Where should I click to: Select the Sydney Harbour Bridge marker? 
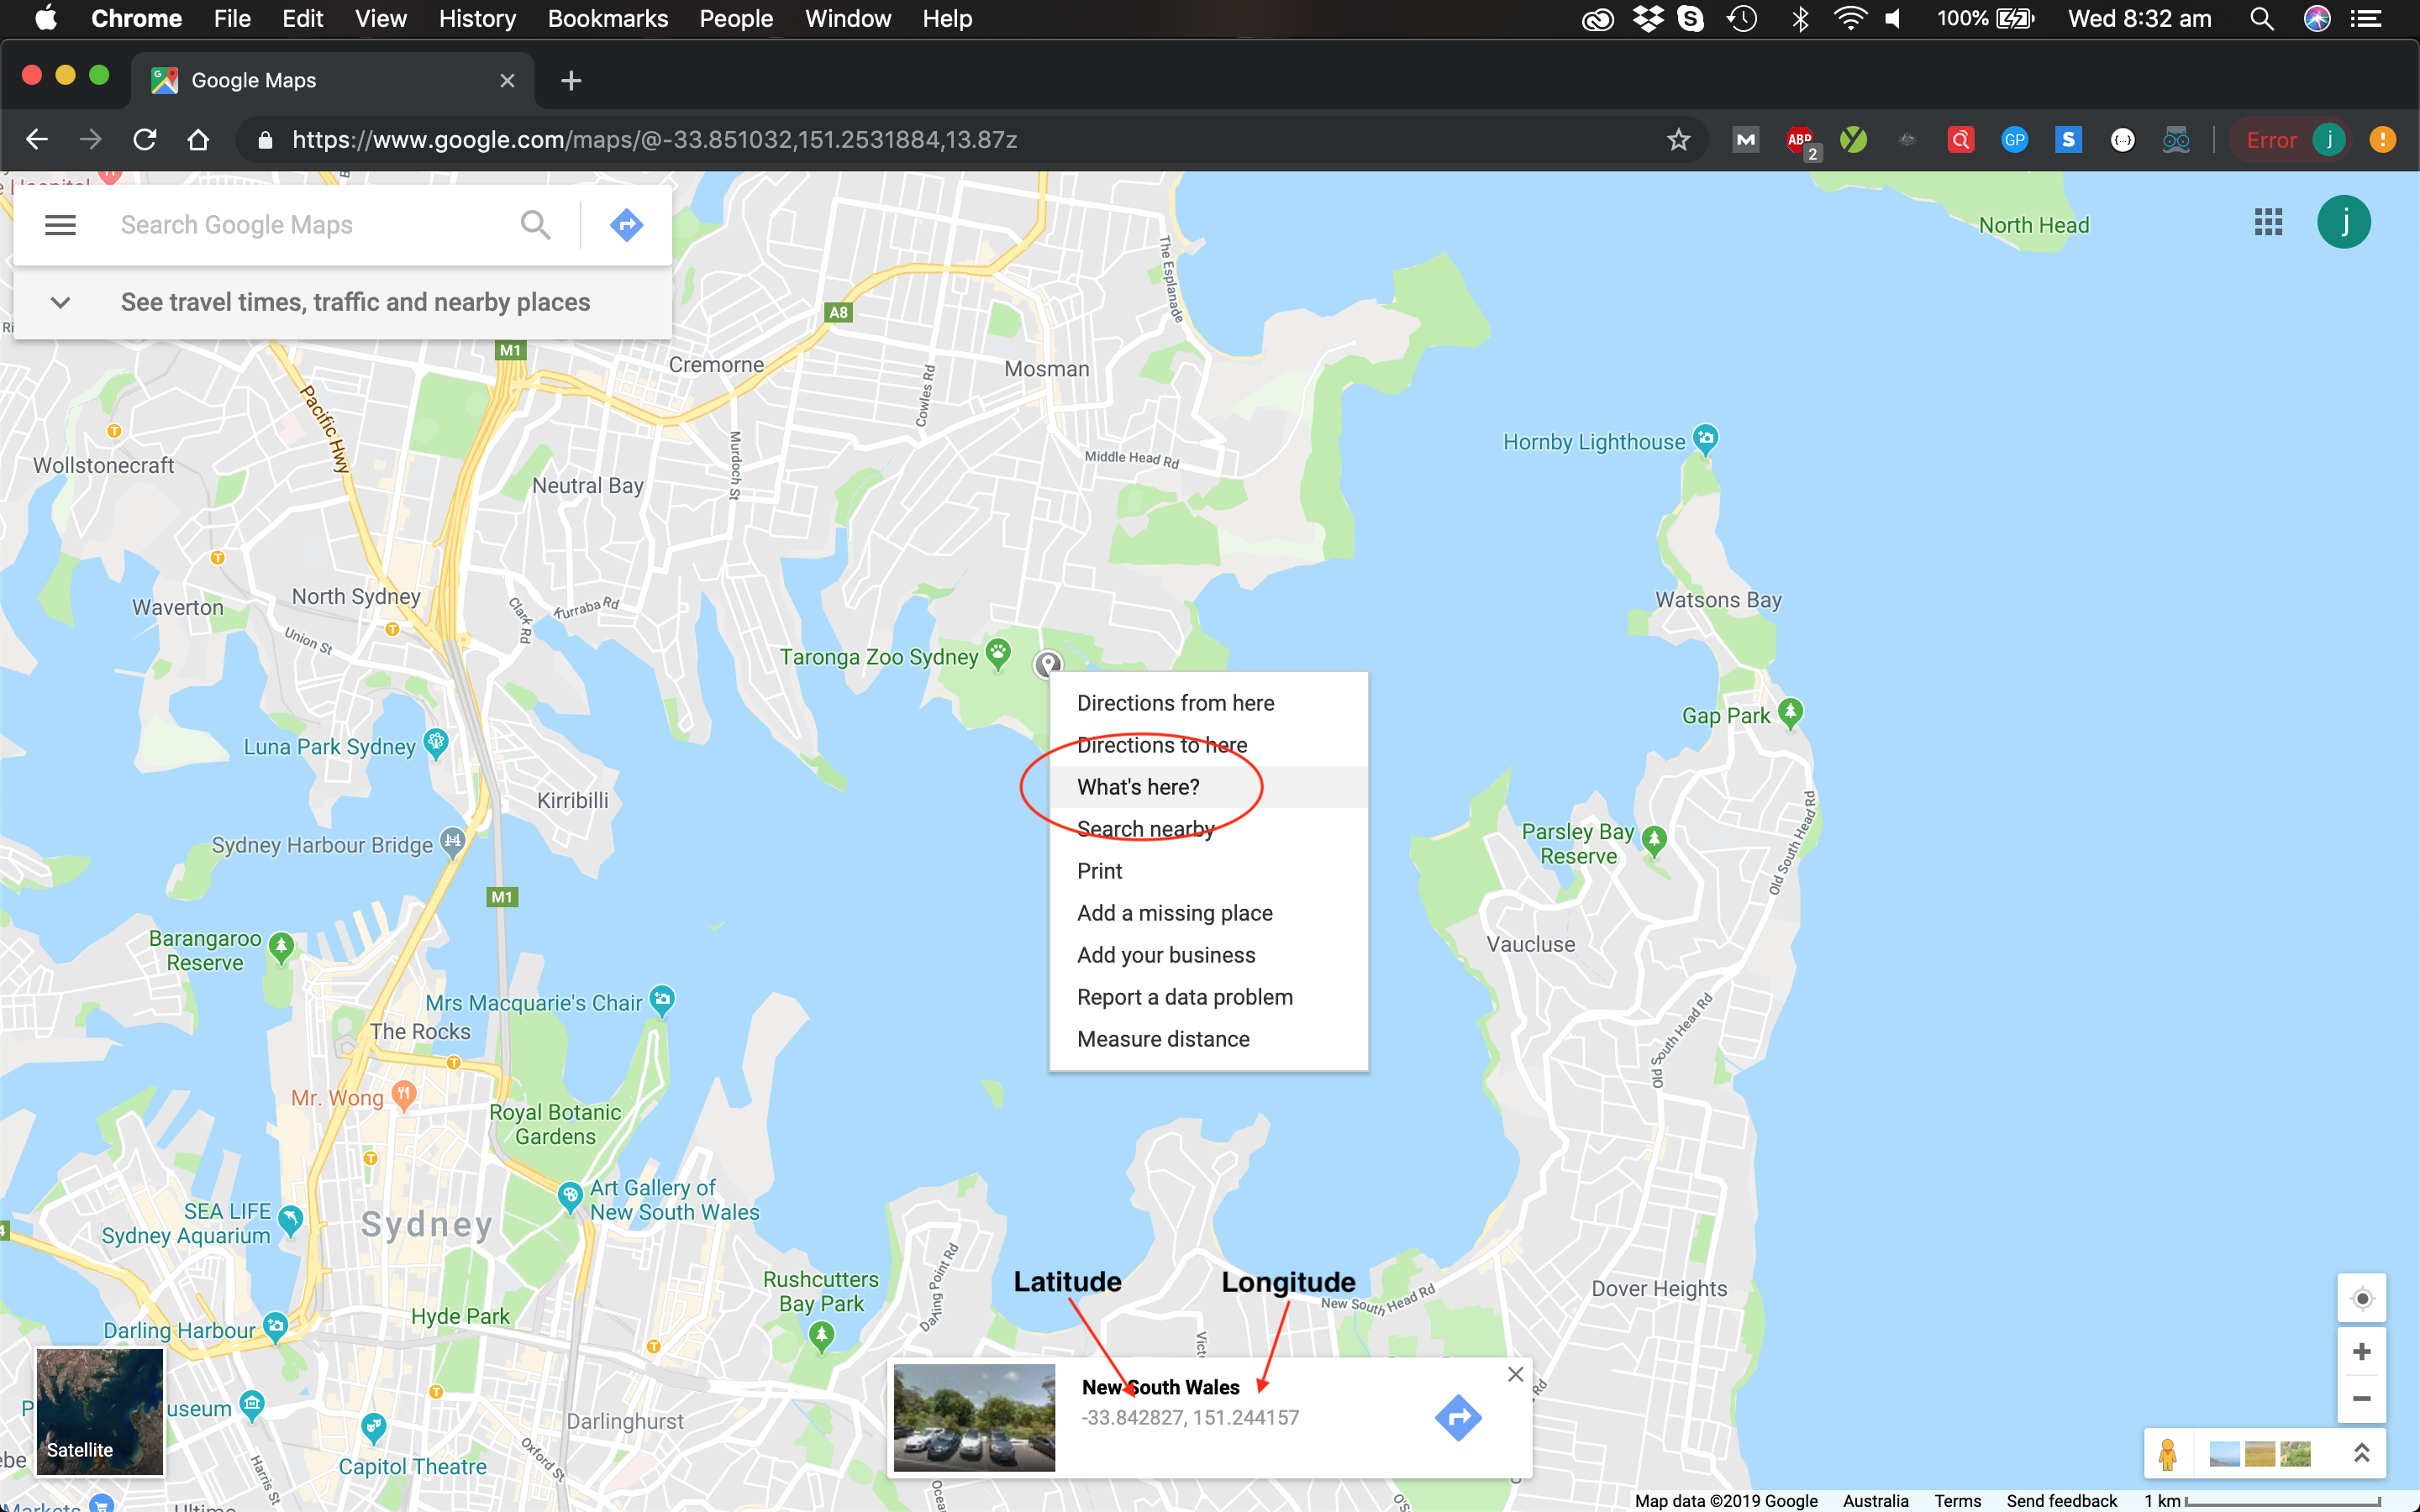pyautogui.click(x=453, y=841)
